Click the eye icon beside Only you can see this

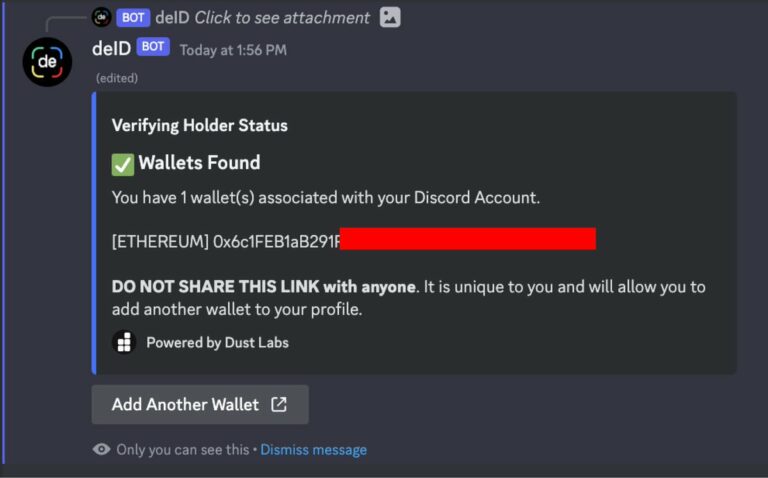click(x=101, y=449)
